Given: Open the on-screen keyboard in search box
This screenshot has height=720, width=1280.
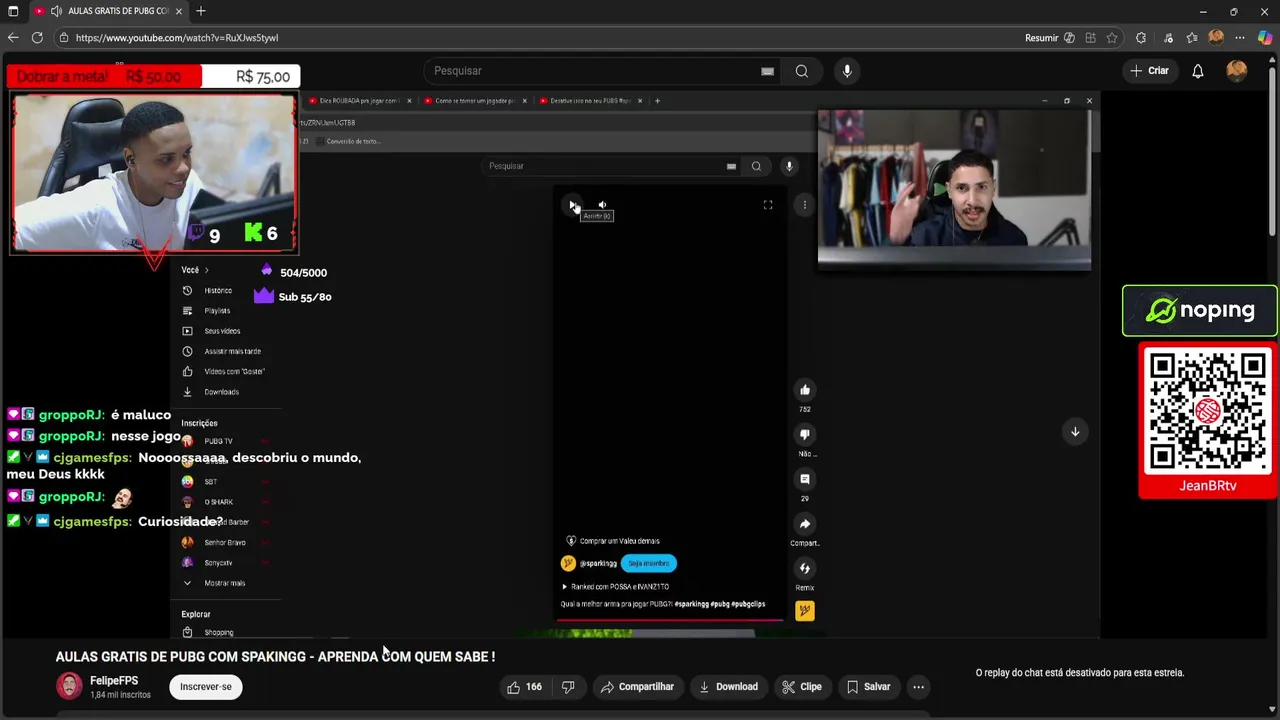Looking at the screenshot, I should pos(767,71).
